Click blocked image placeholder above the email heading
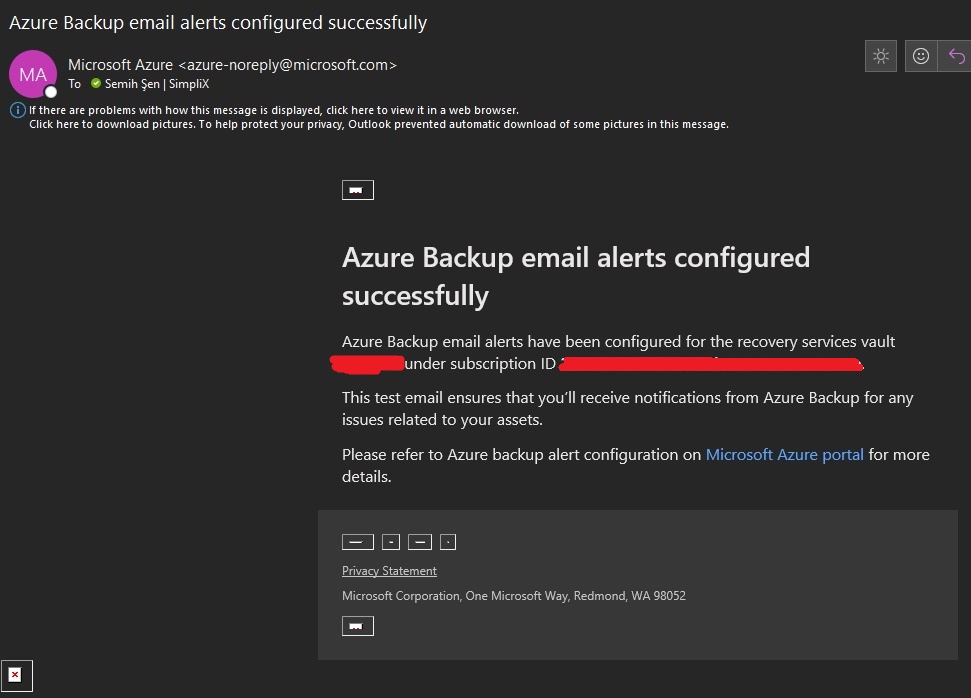Viewport: 971px width, 698px height. point(357,190)
